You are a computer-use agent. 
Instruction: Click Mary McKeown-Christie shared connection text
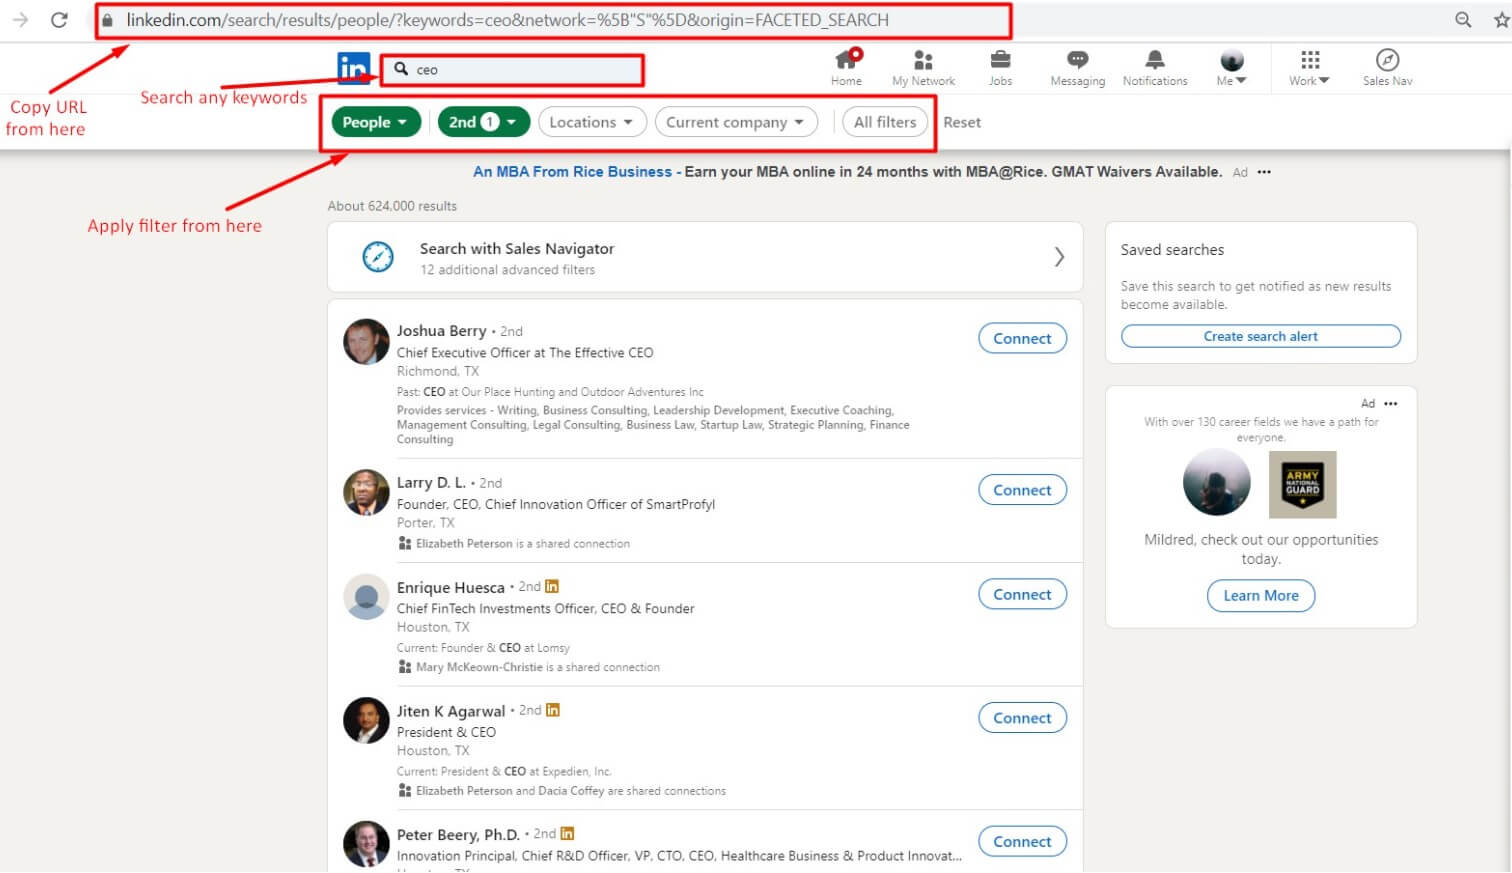(x=538, y=667)
